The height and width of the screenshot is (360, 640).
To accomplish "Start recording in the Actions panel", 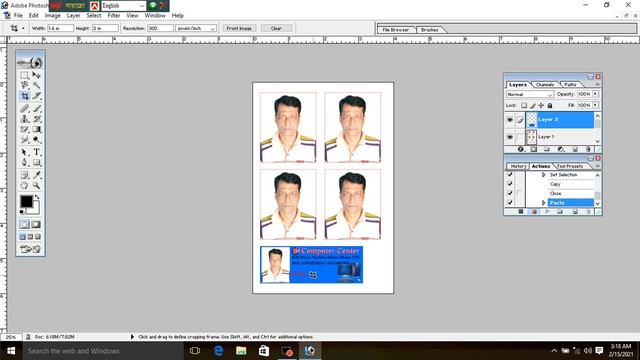I will click(534, 211).
